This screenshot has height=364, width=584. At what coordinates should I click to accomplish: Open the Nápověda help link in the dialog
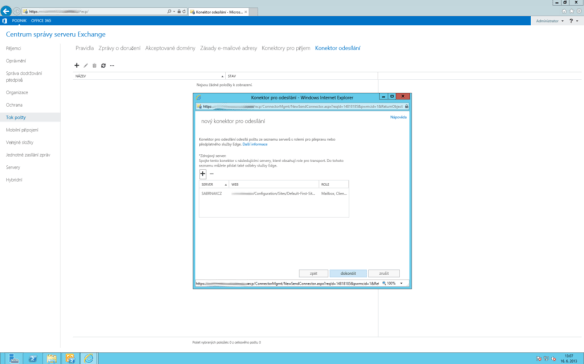tap(398, 117)
